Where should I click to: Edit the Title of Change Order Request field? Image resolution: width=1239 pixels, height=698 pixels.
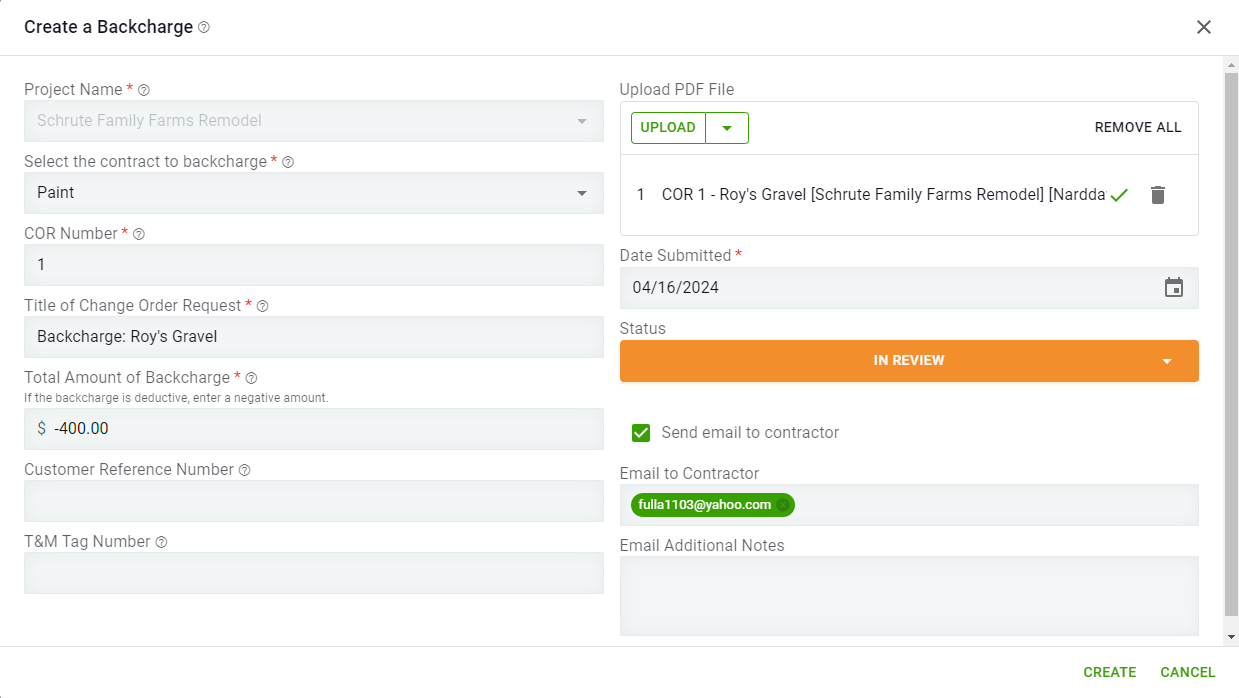point(314,337)
